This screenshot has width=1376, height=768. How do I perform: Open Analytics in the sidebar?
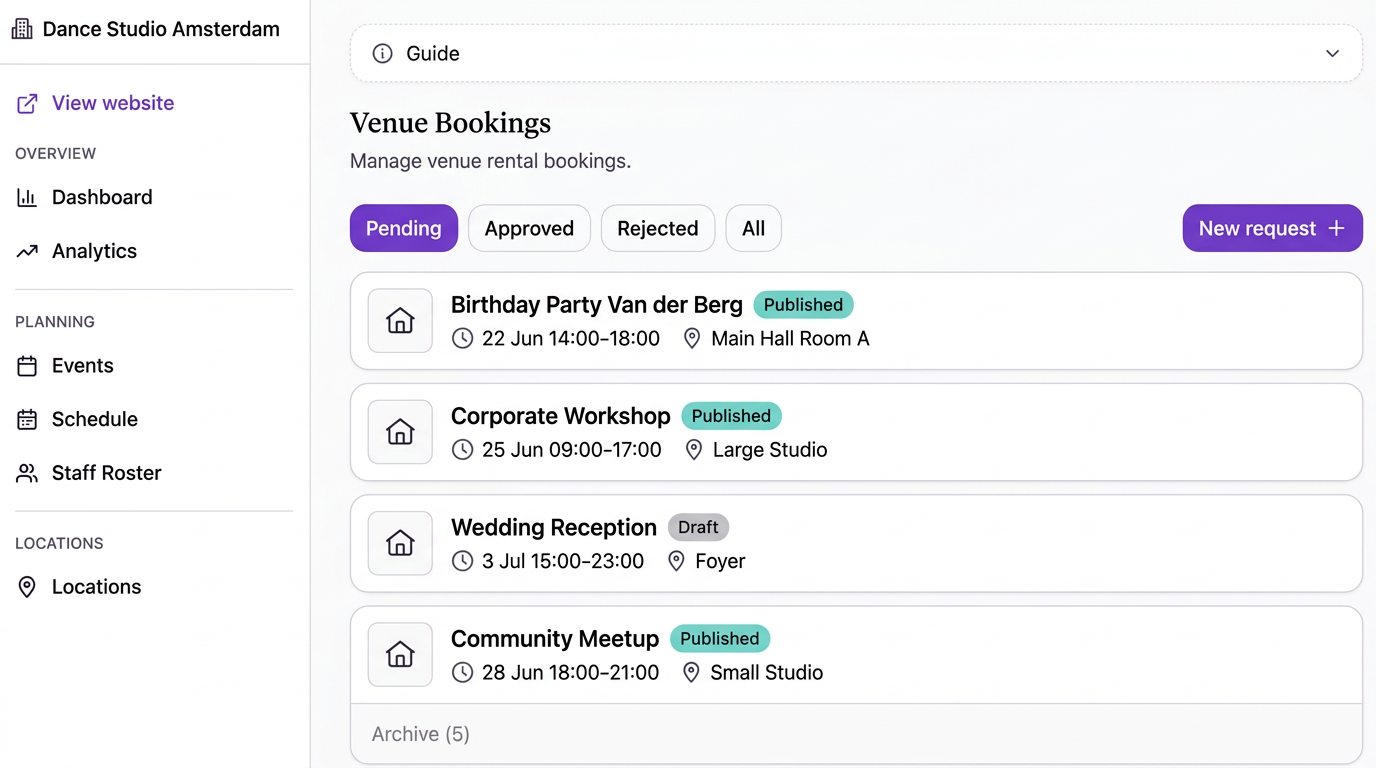click(94, 251)
